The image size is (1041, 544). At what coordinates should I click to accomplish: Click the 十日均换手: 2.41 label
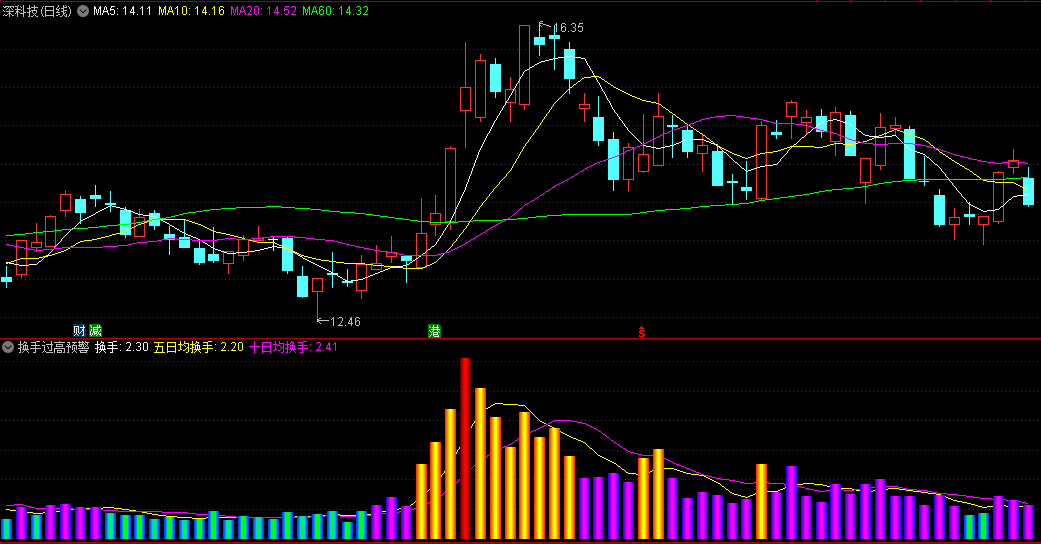[293, 347]
